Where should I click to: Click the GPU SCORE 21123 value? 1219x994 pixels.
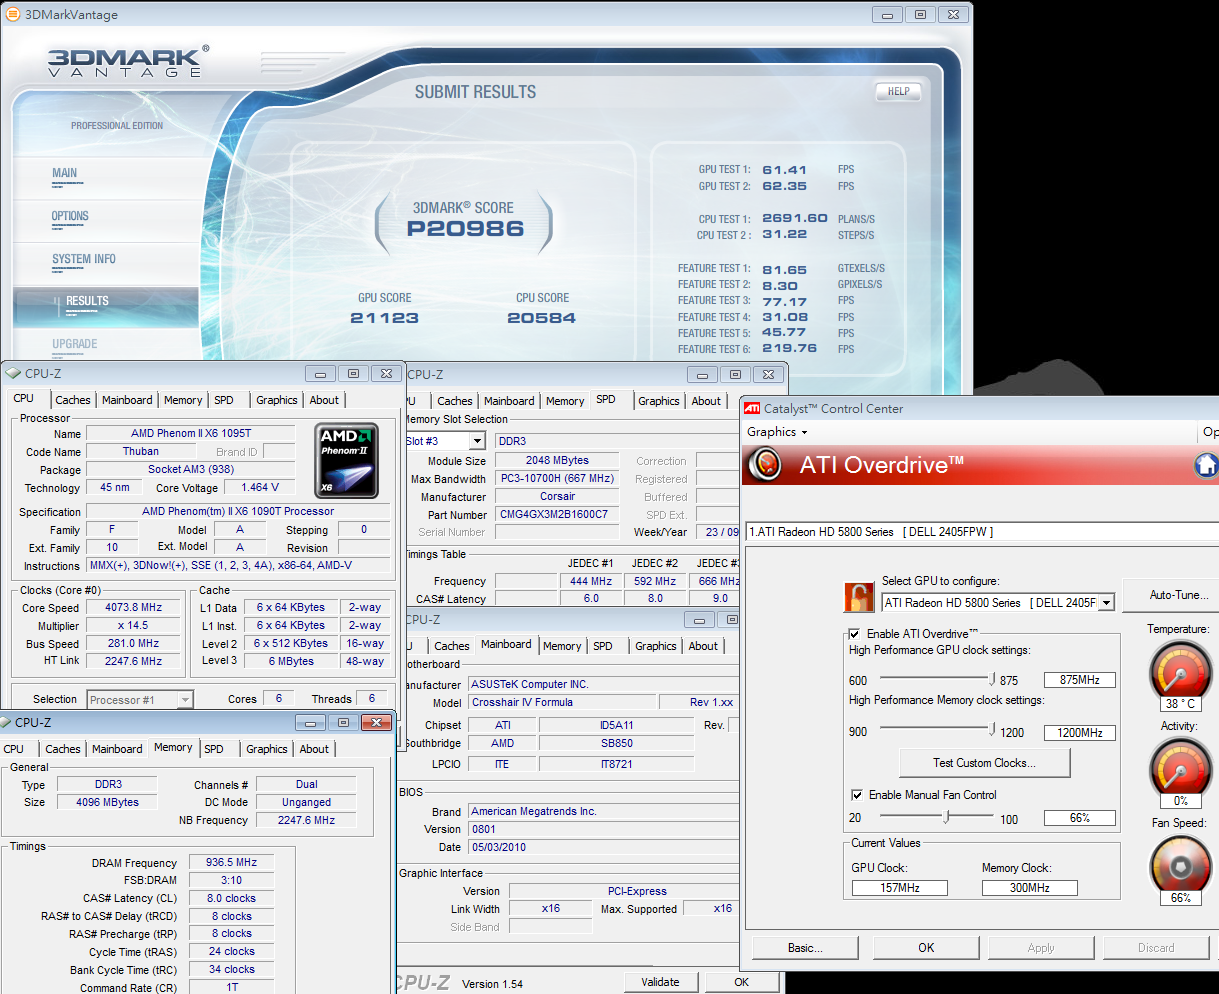click(x=384, y=318)
